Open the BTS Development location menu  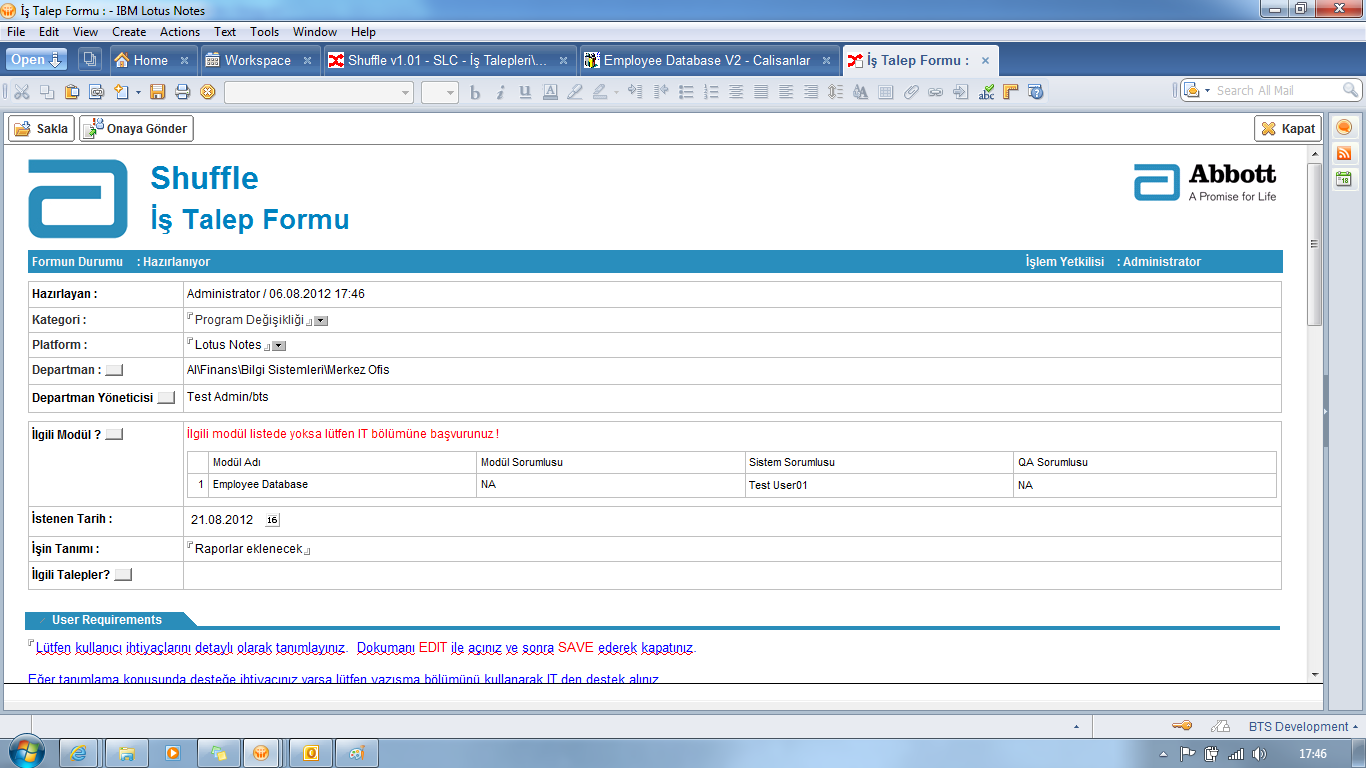(1303, 726)
